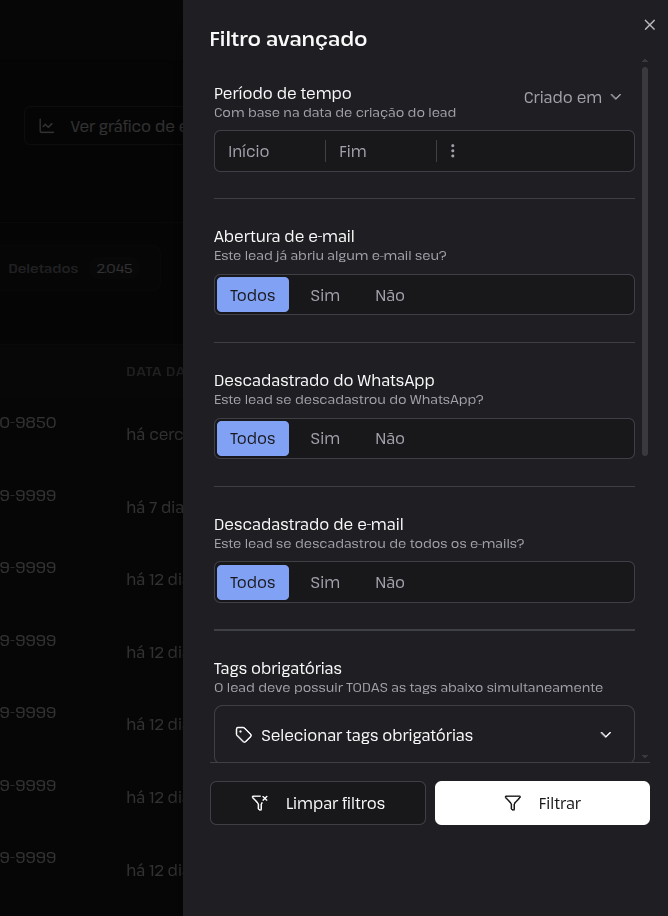
Task: Select Sim for Descadastrado de e-mail
Action: pos(325,582)
